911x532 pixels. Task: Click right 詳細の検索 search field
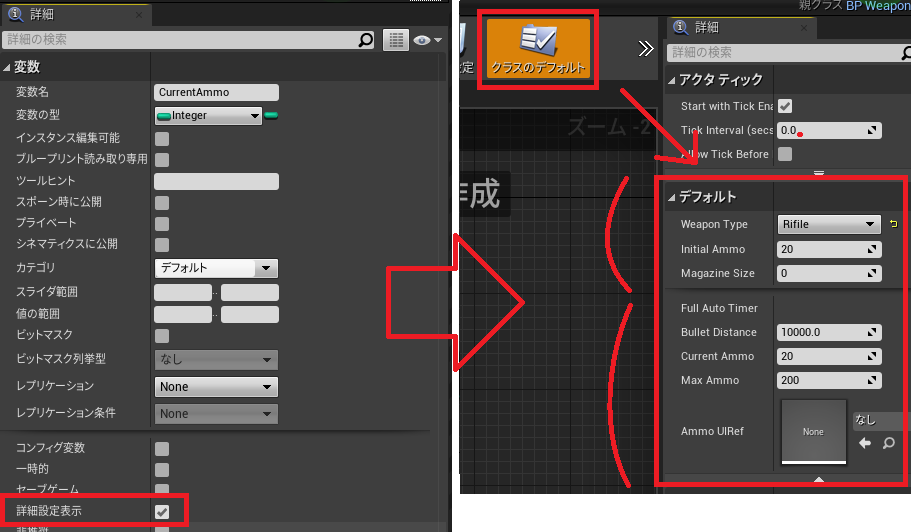(784, 53)
